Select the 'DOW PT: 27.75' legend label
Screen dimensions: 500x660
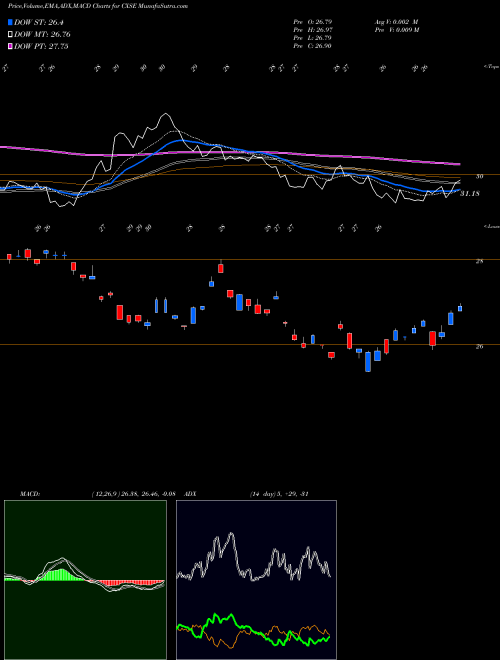tap(41, 46)
